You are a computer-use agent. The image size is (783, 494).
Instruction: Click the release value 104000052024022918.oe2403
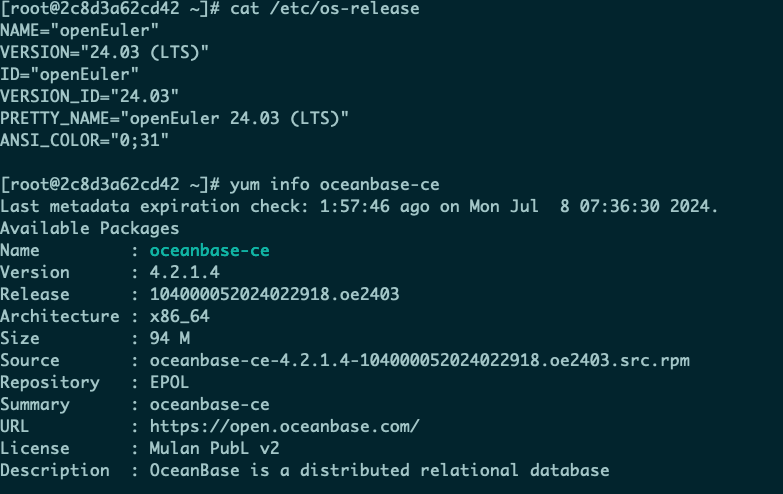click(x=274, y=294)
